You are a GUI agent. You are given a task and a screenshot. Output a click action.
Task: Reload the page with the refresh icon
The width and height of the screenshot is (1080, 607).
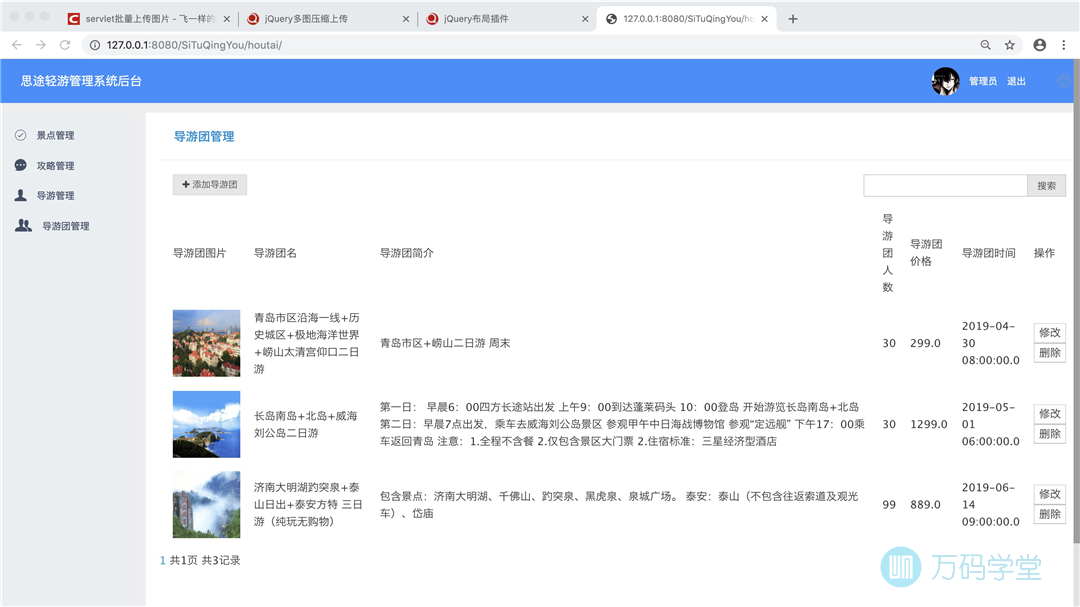click(x=65, y=45)
